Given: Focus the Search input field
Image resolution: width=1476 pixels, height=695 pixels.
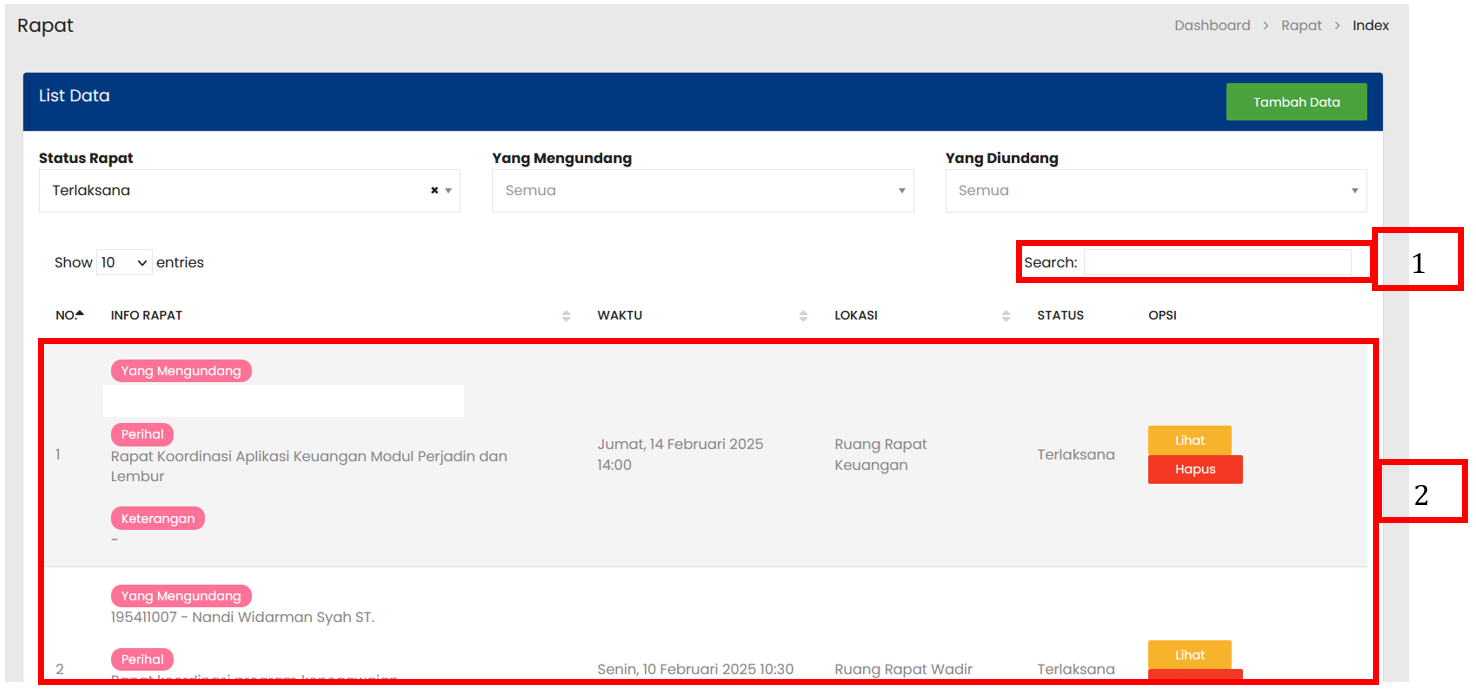Looking at the screenshot, I should 1217,263.
